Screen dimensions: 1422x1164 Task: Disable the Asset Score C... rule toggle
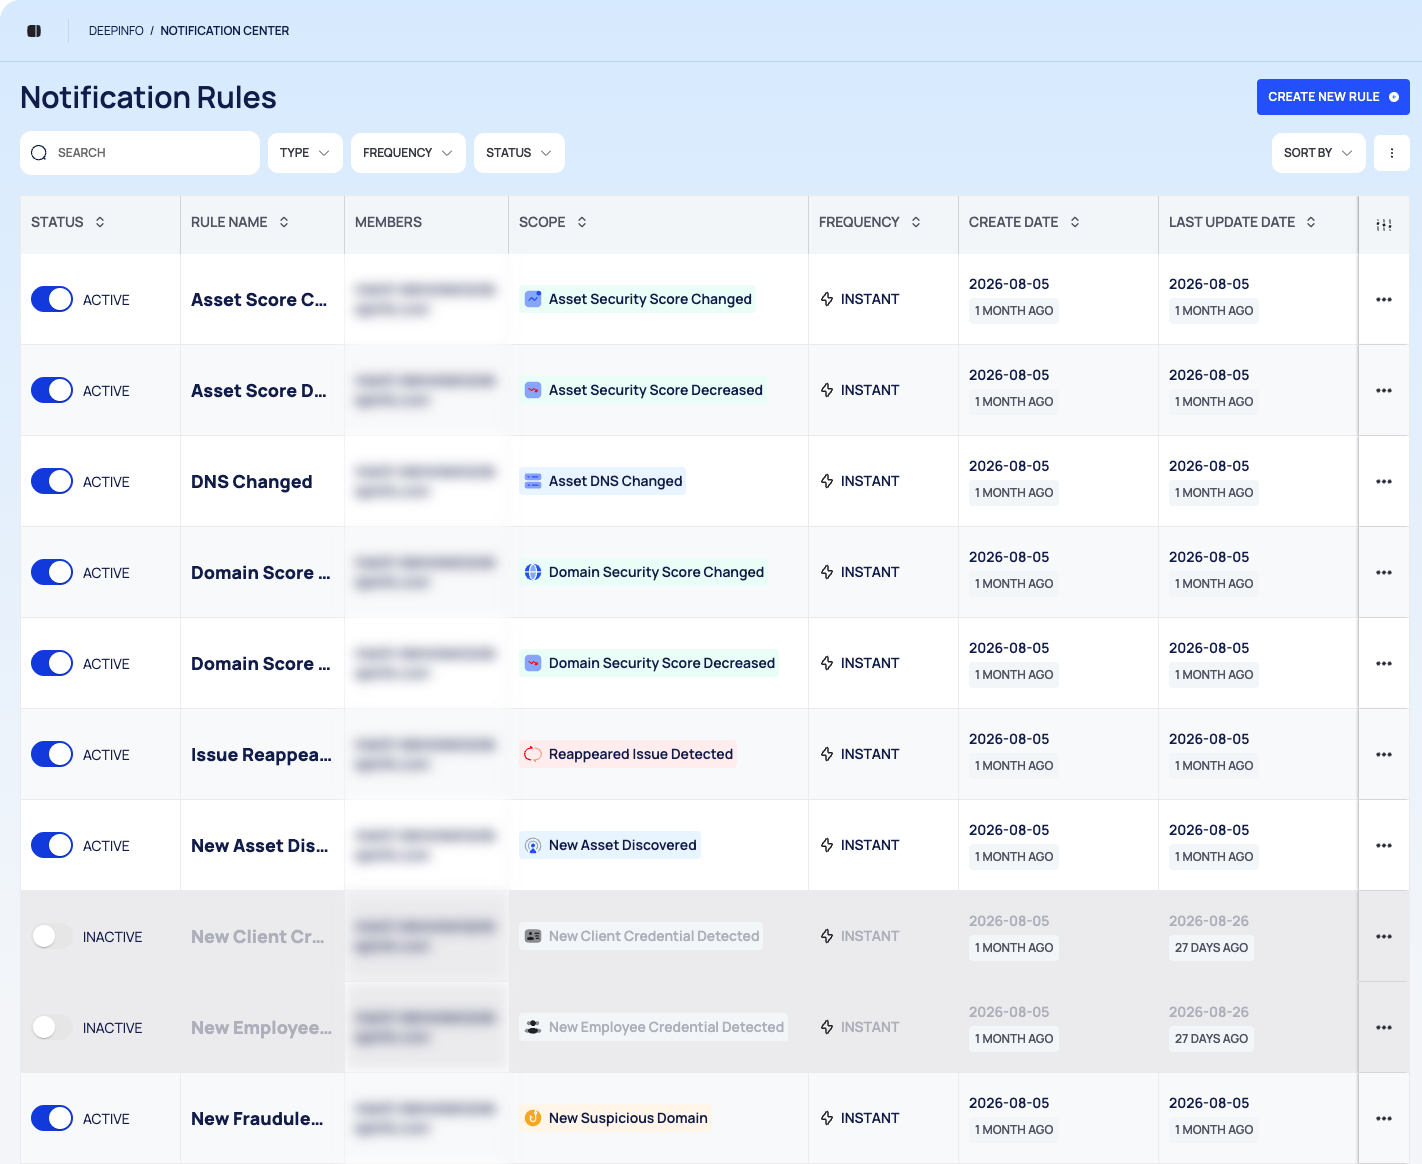pyautogui.click(x=52, y=299)
